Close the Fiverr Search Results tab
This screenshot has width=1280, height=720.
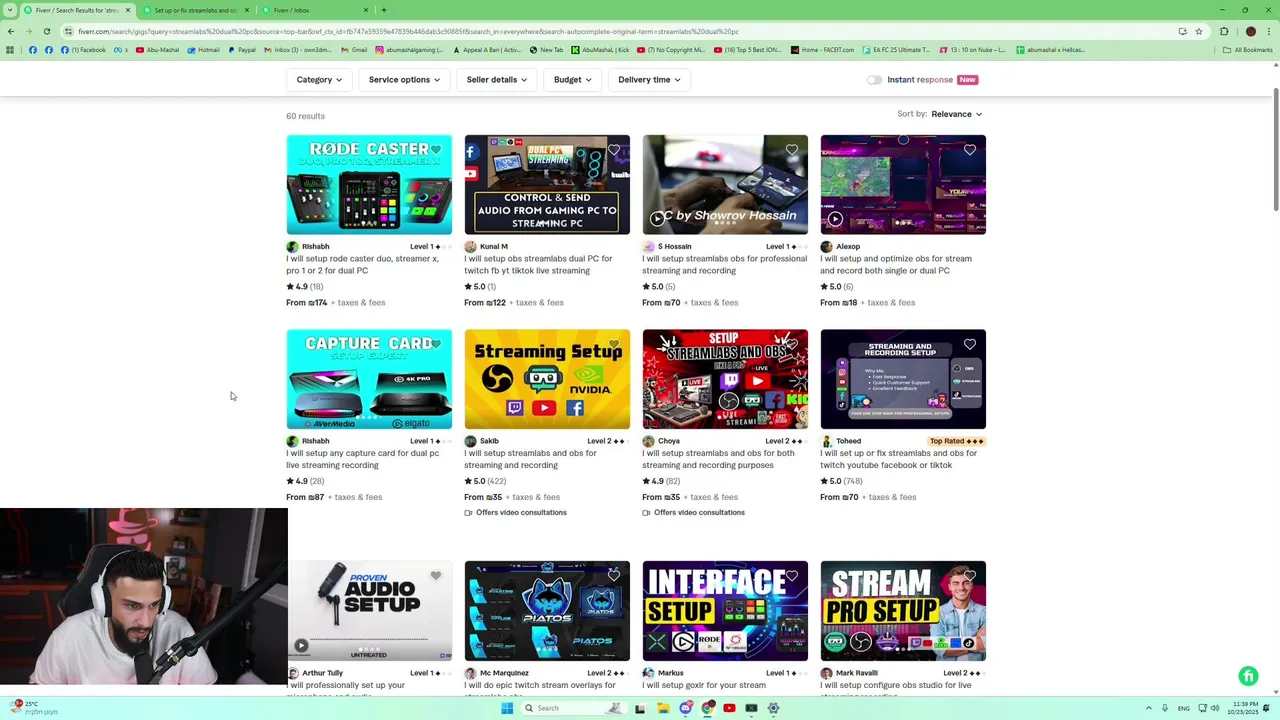(127, 10)
